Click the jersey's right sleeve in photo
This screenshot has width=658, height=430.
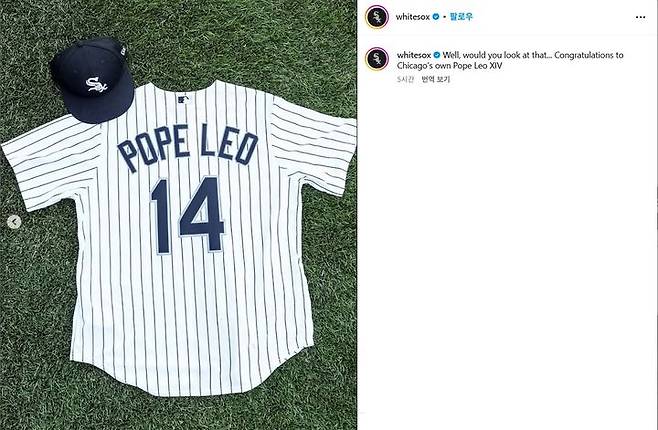316,145
